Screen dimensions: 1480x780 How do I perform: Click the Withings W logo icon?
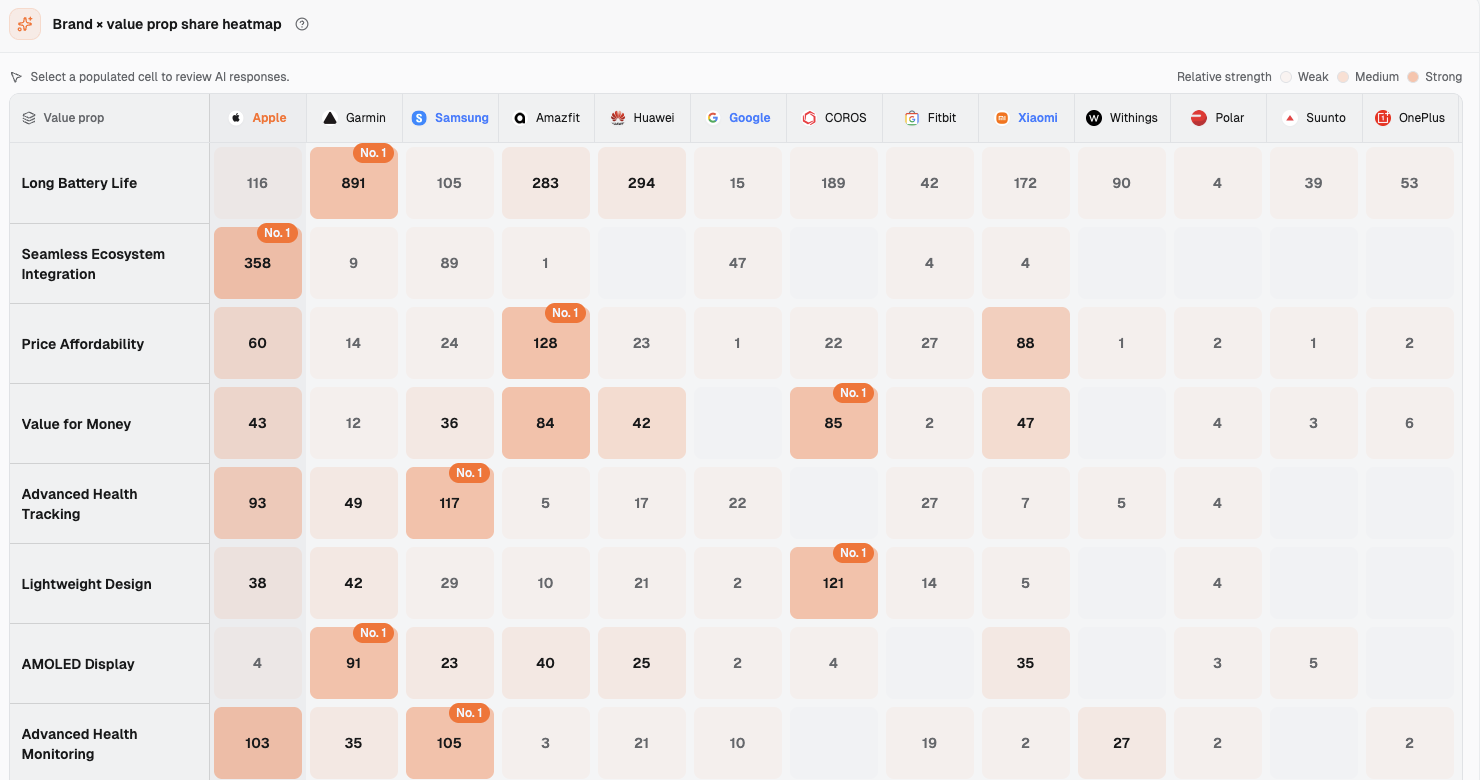[1094, 118]
